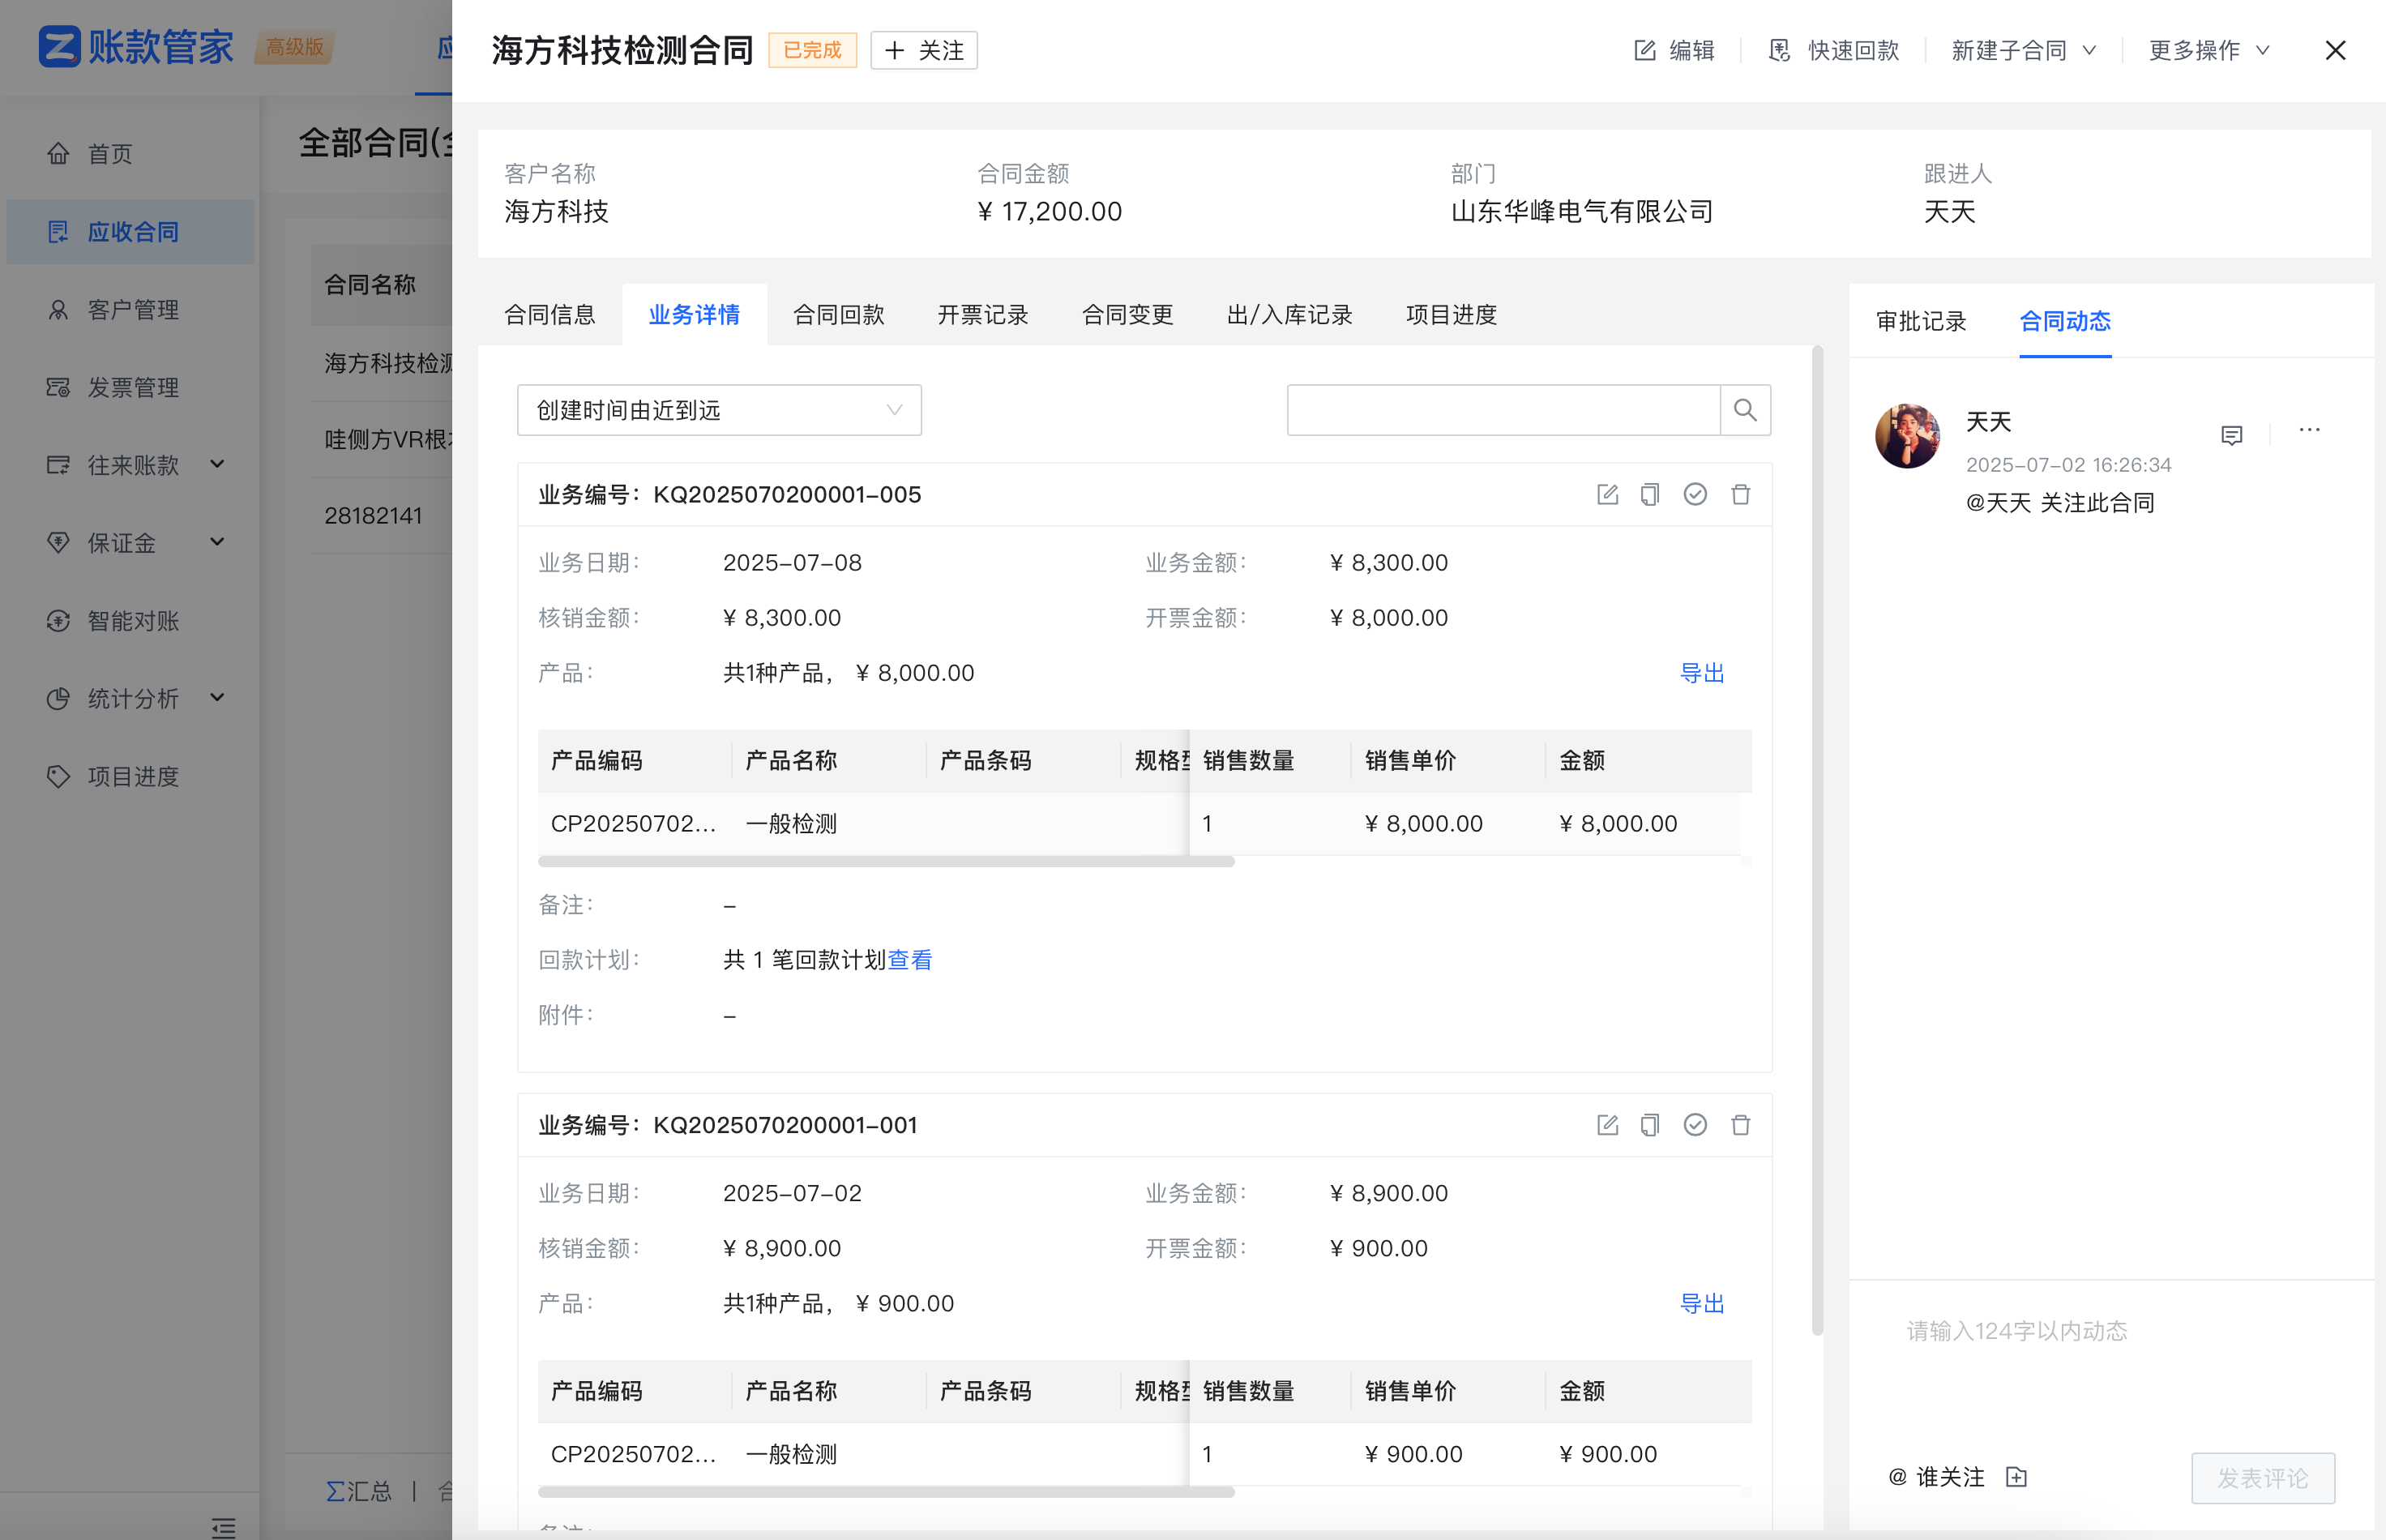This screenshot has height=1540, width=2386.
Task: Click the checkmark icon for record KQ2025070200001-005
Action: click(1695, 494)
